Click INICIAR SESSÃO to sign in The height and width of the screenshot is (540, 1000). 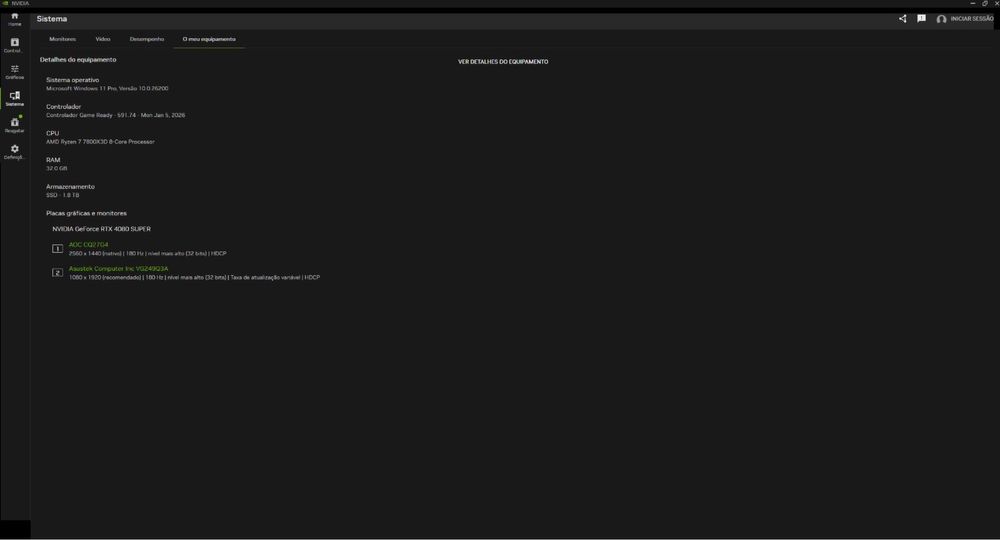[972, 18]
